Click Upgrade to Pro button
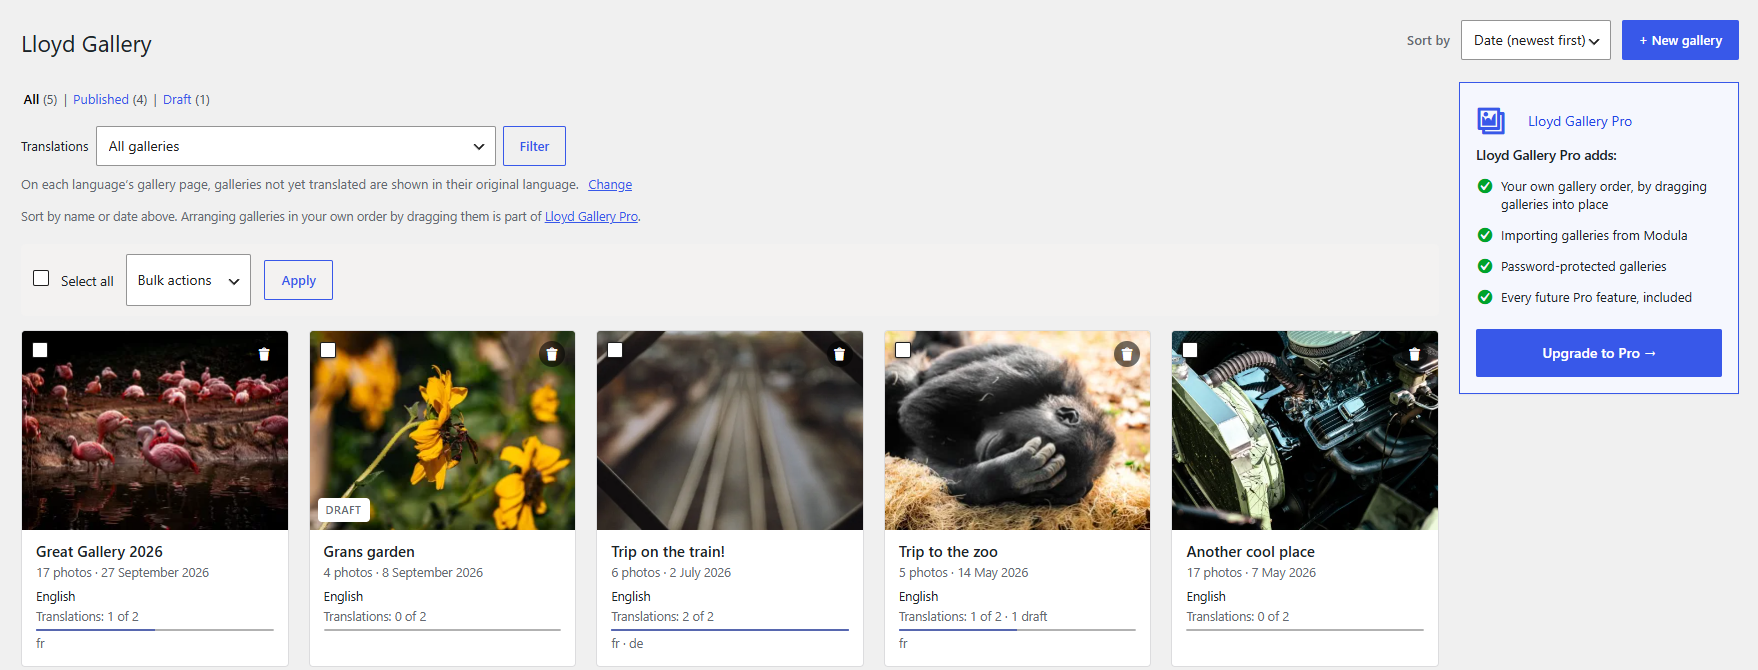Screen dimensions: 1758x670 (x=1599, y=353)
